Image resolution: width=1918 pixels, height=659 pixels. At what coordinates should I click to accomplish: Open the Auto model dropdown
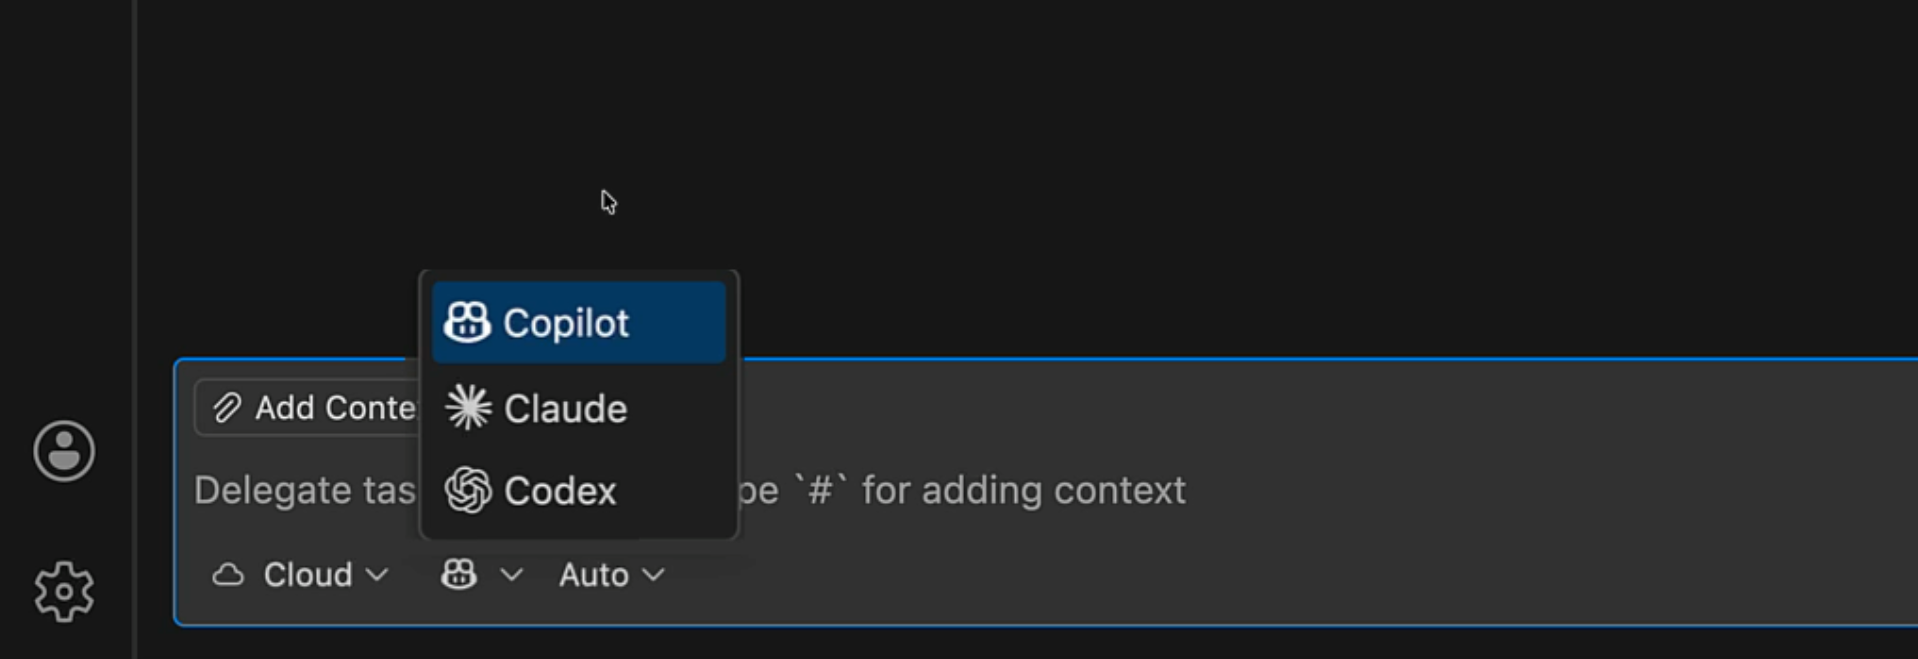610,574
